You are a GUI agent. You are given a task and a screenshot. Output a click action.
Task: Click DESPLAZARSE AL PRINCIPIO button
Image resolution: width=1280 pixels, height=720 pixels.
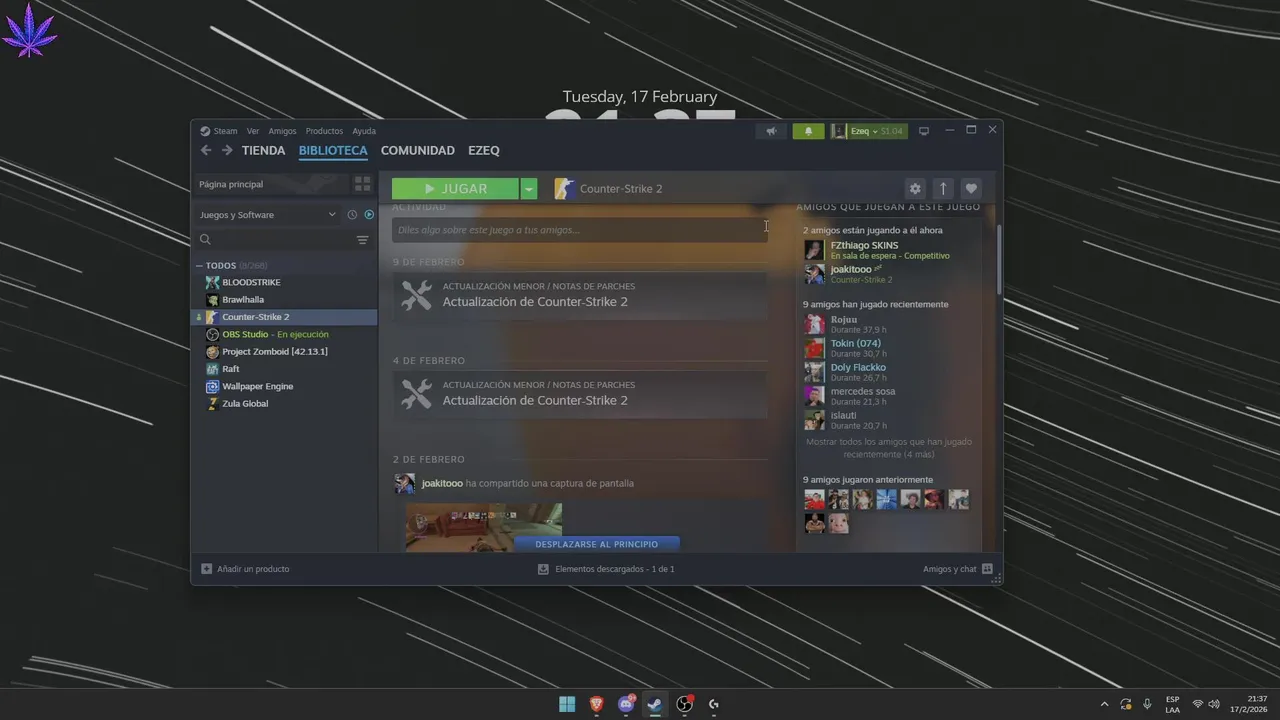(x=597, y=544)
